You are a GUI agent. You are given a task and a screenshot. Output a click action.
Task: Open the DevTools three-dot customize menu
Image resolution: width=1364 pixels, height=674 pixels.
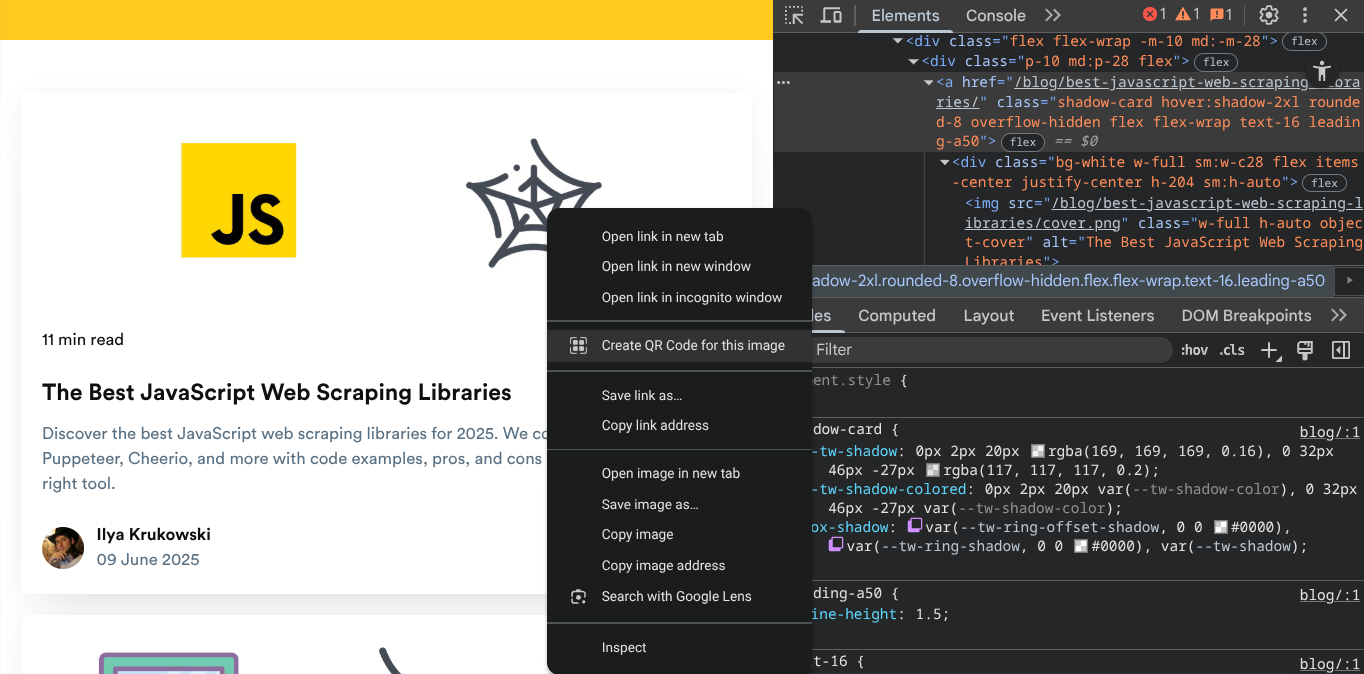coord(1305,15)
